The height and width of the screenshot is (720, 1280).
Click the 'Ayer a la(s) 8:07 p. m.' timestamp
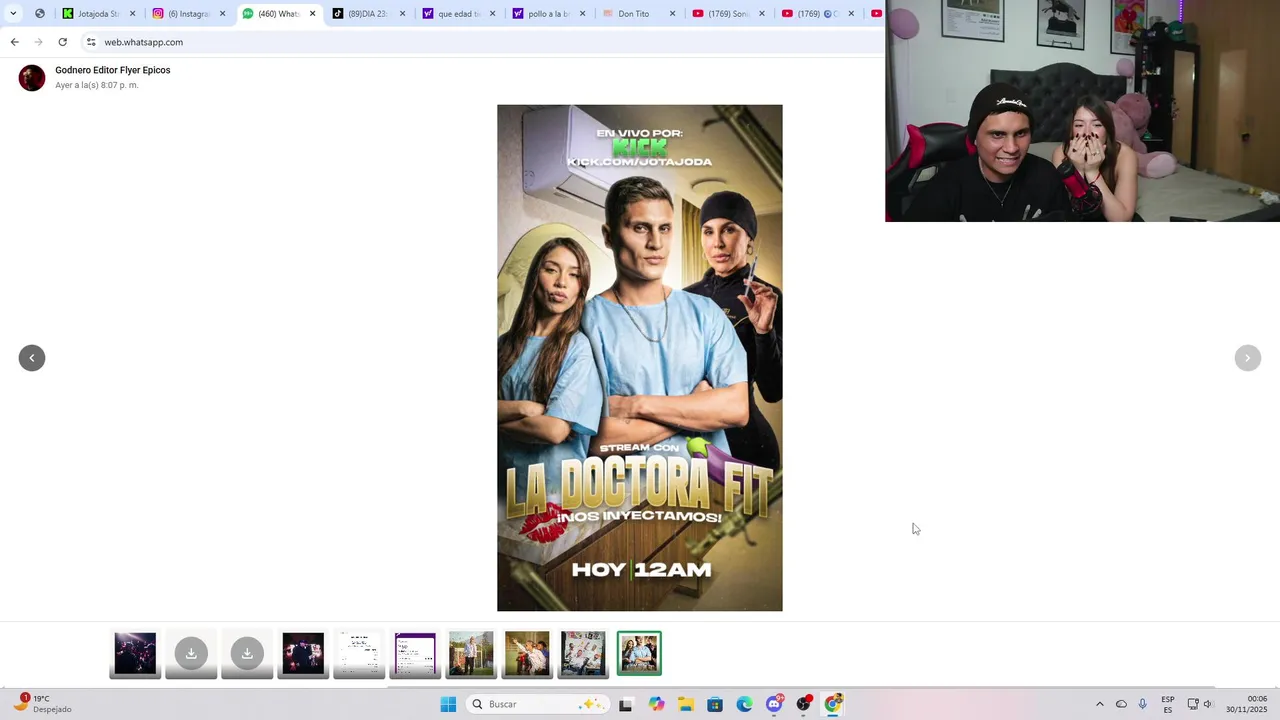tap(97, 85)
